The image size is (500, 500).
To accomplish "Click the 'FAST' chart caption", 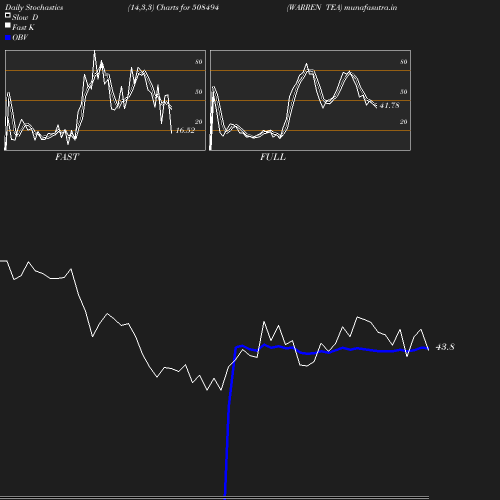I will [67, 157].
